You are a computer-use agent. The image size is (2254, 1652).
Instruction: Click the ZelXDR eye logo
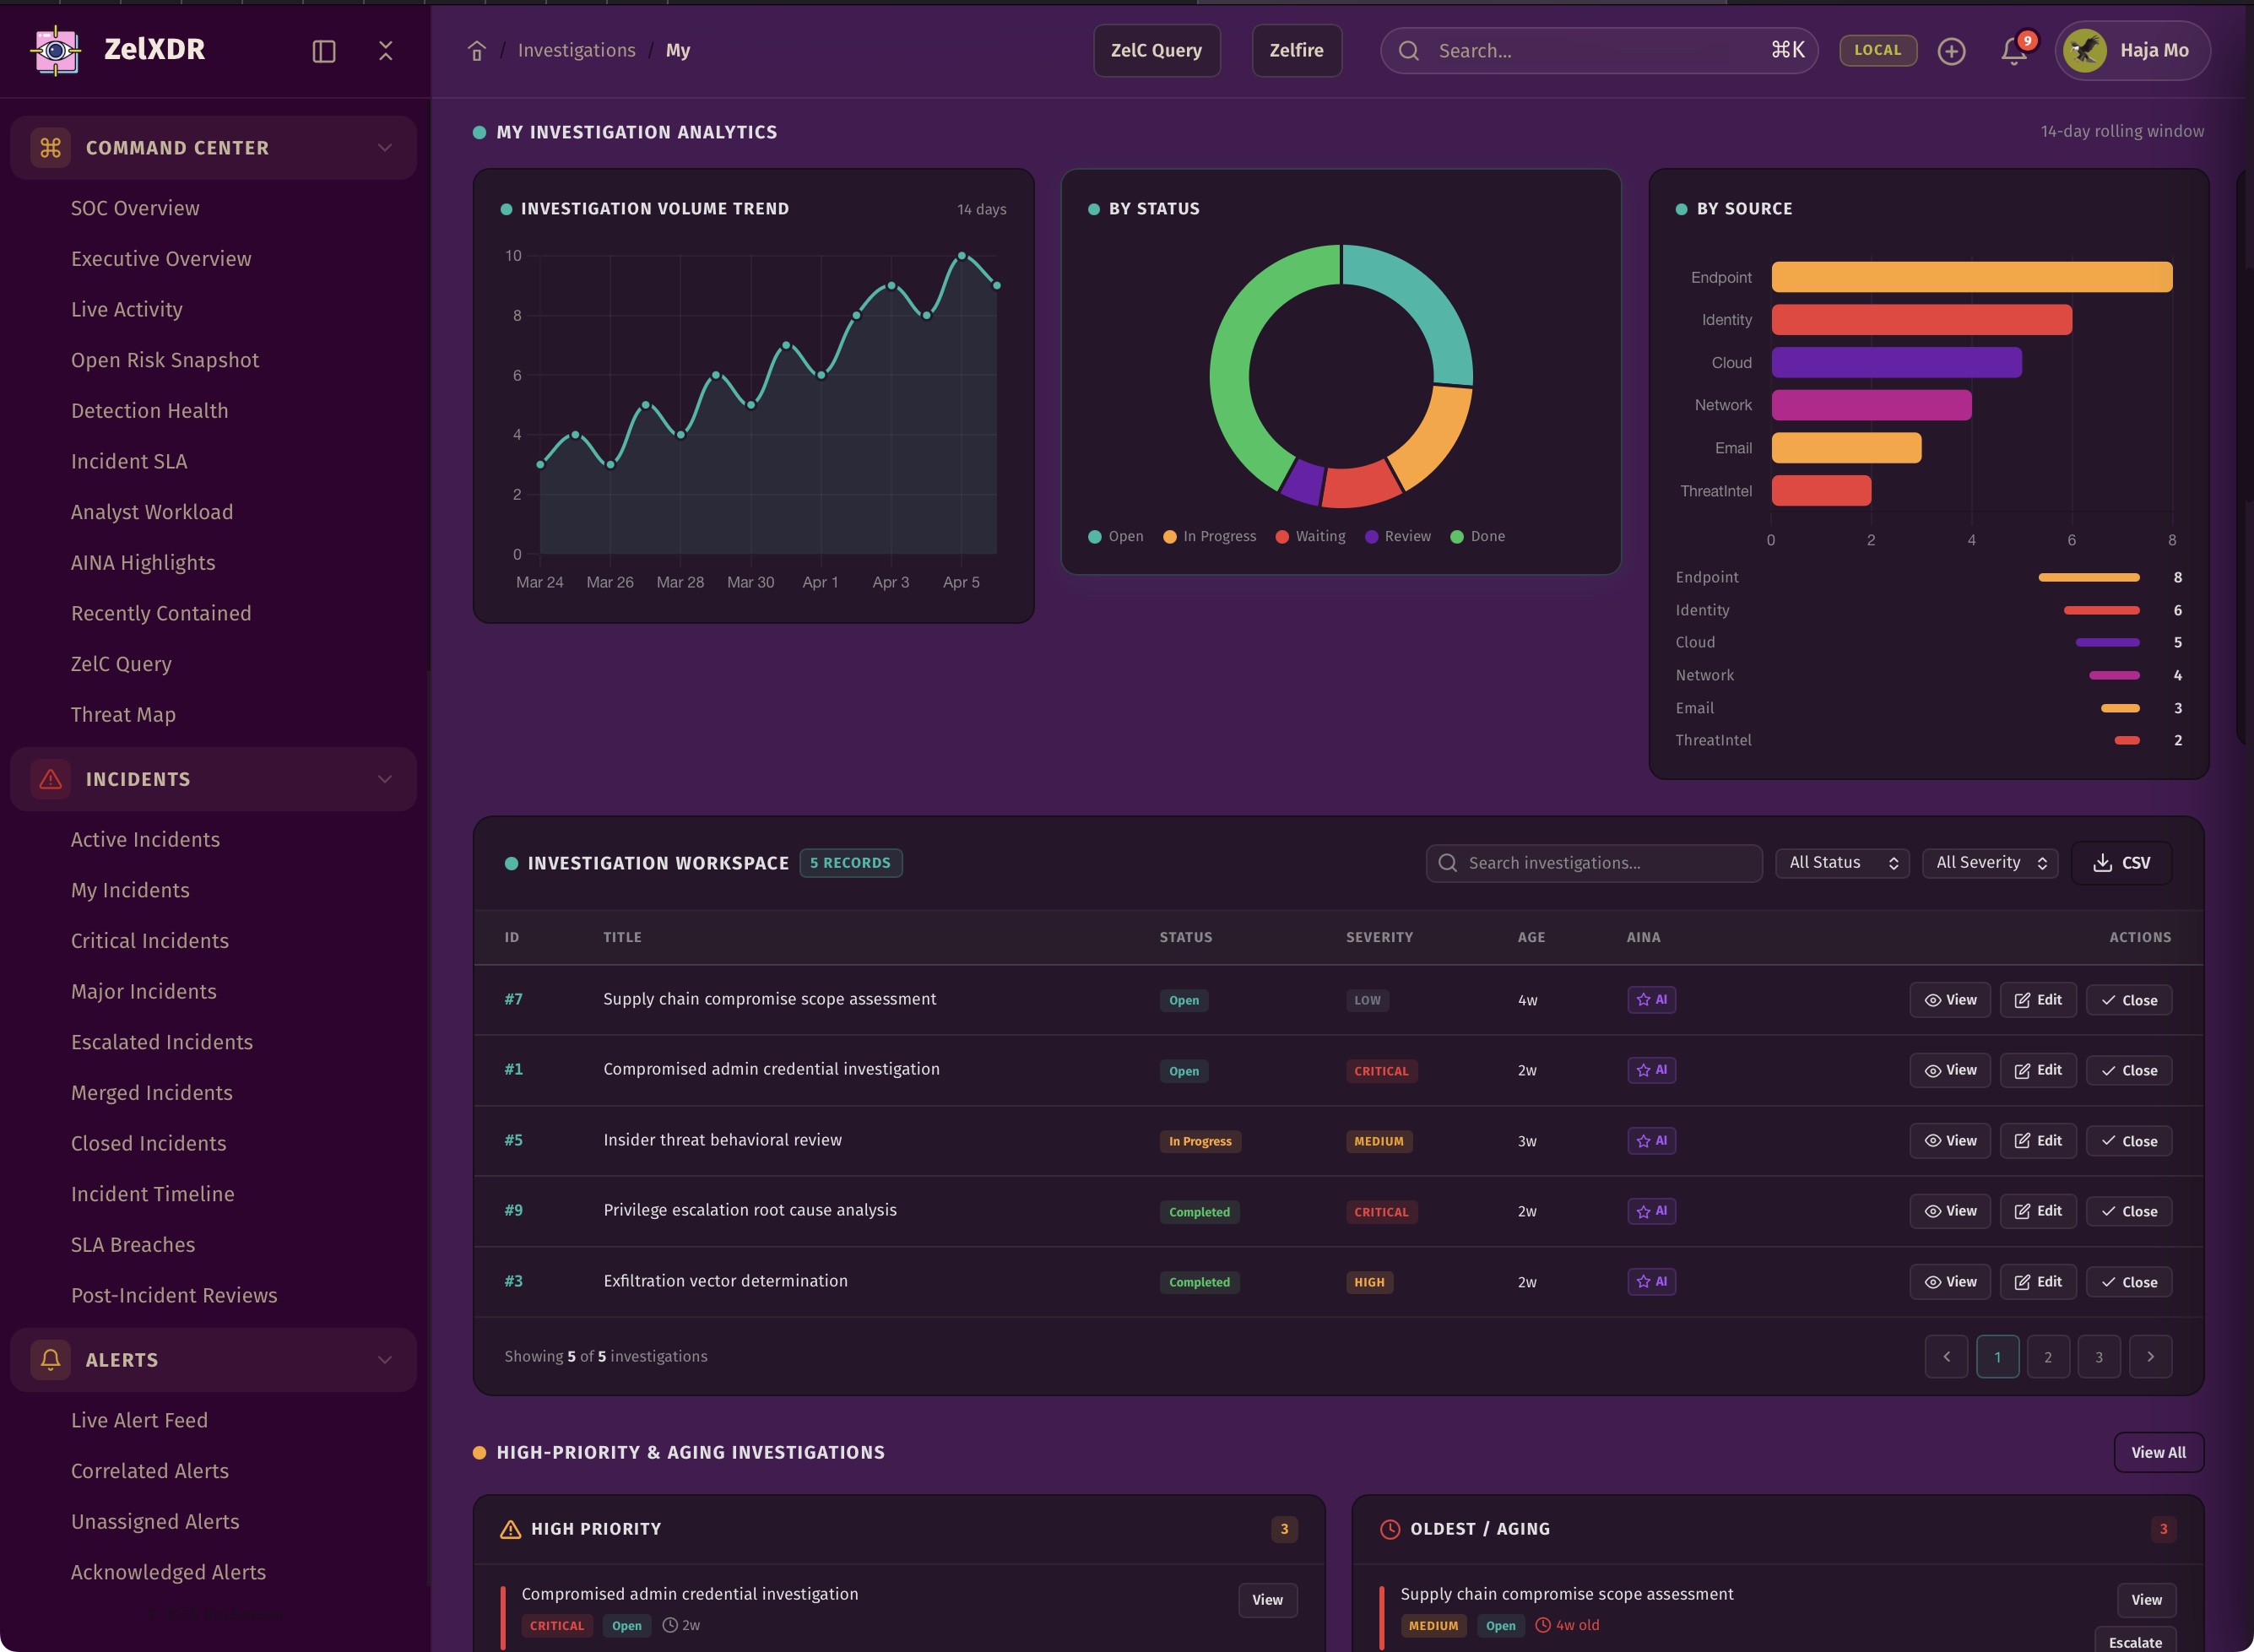56,50
